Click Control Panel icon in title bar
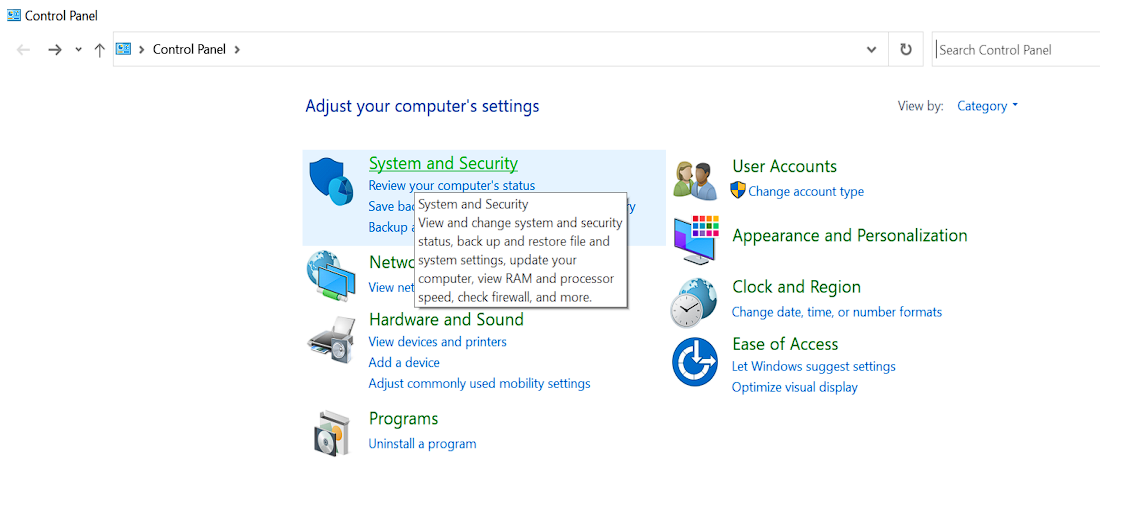The width and height of the screenshot is (1125, 514). 14,15
